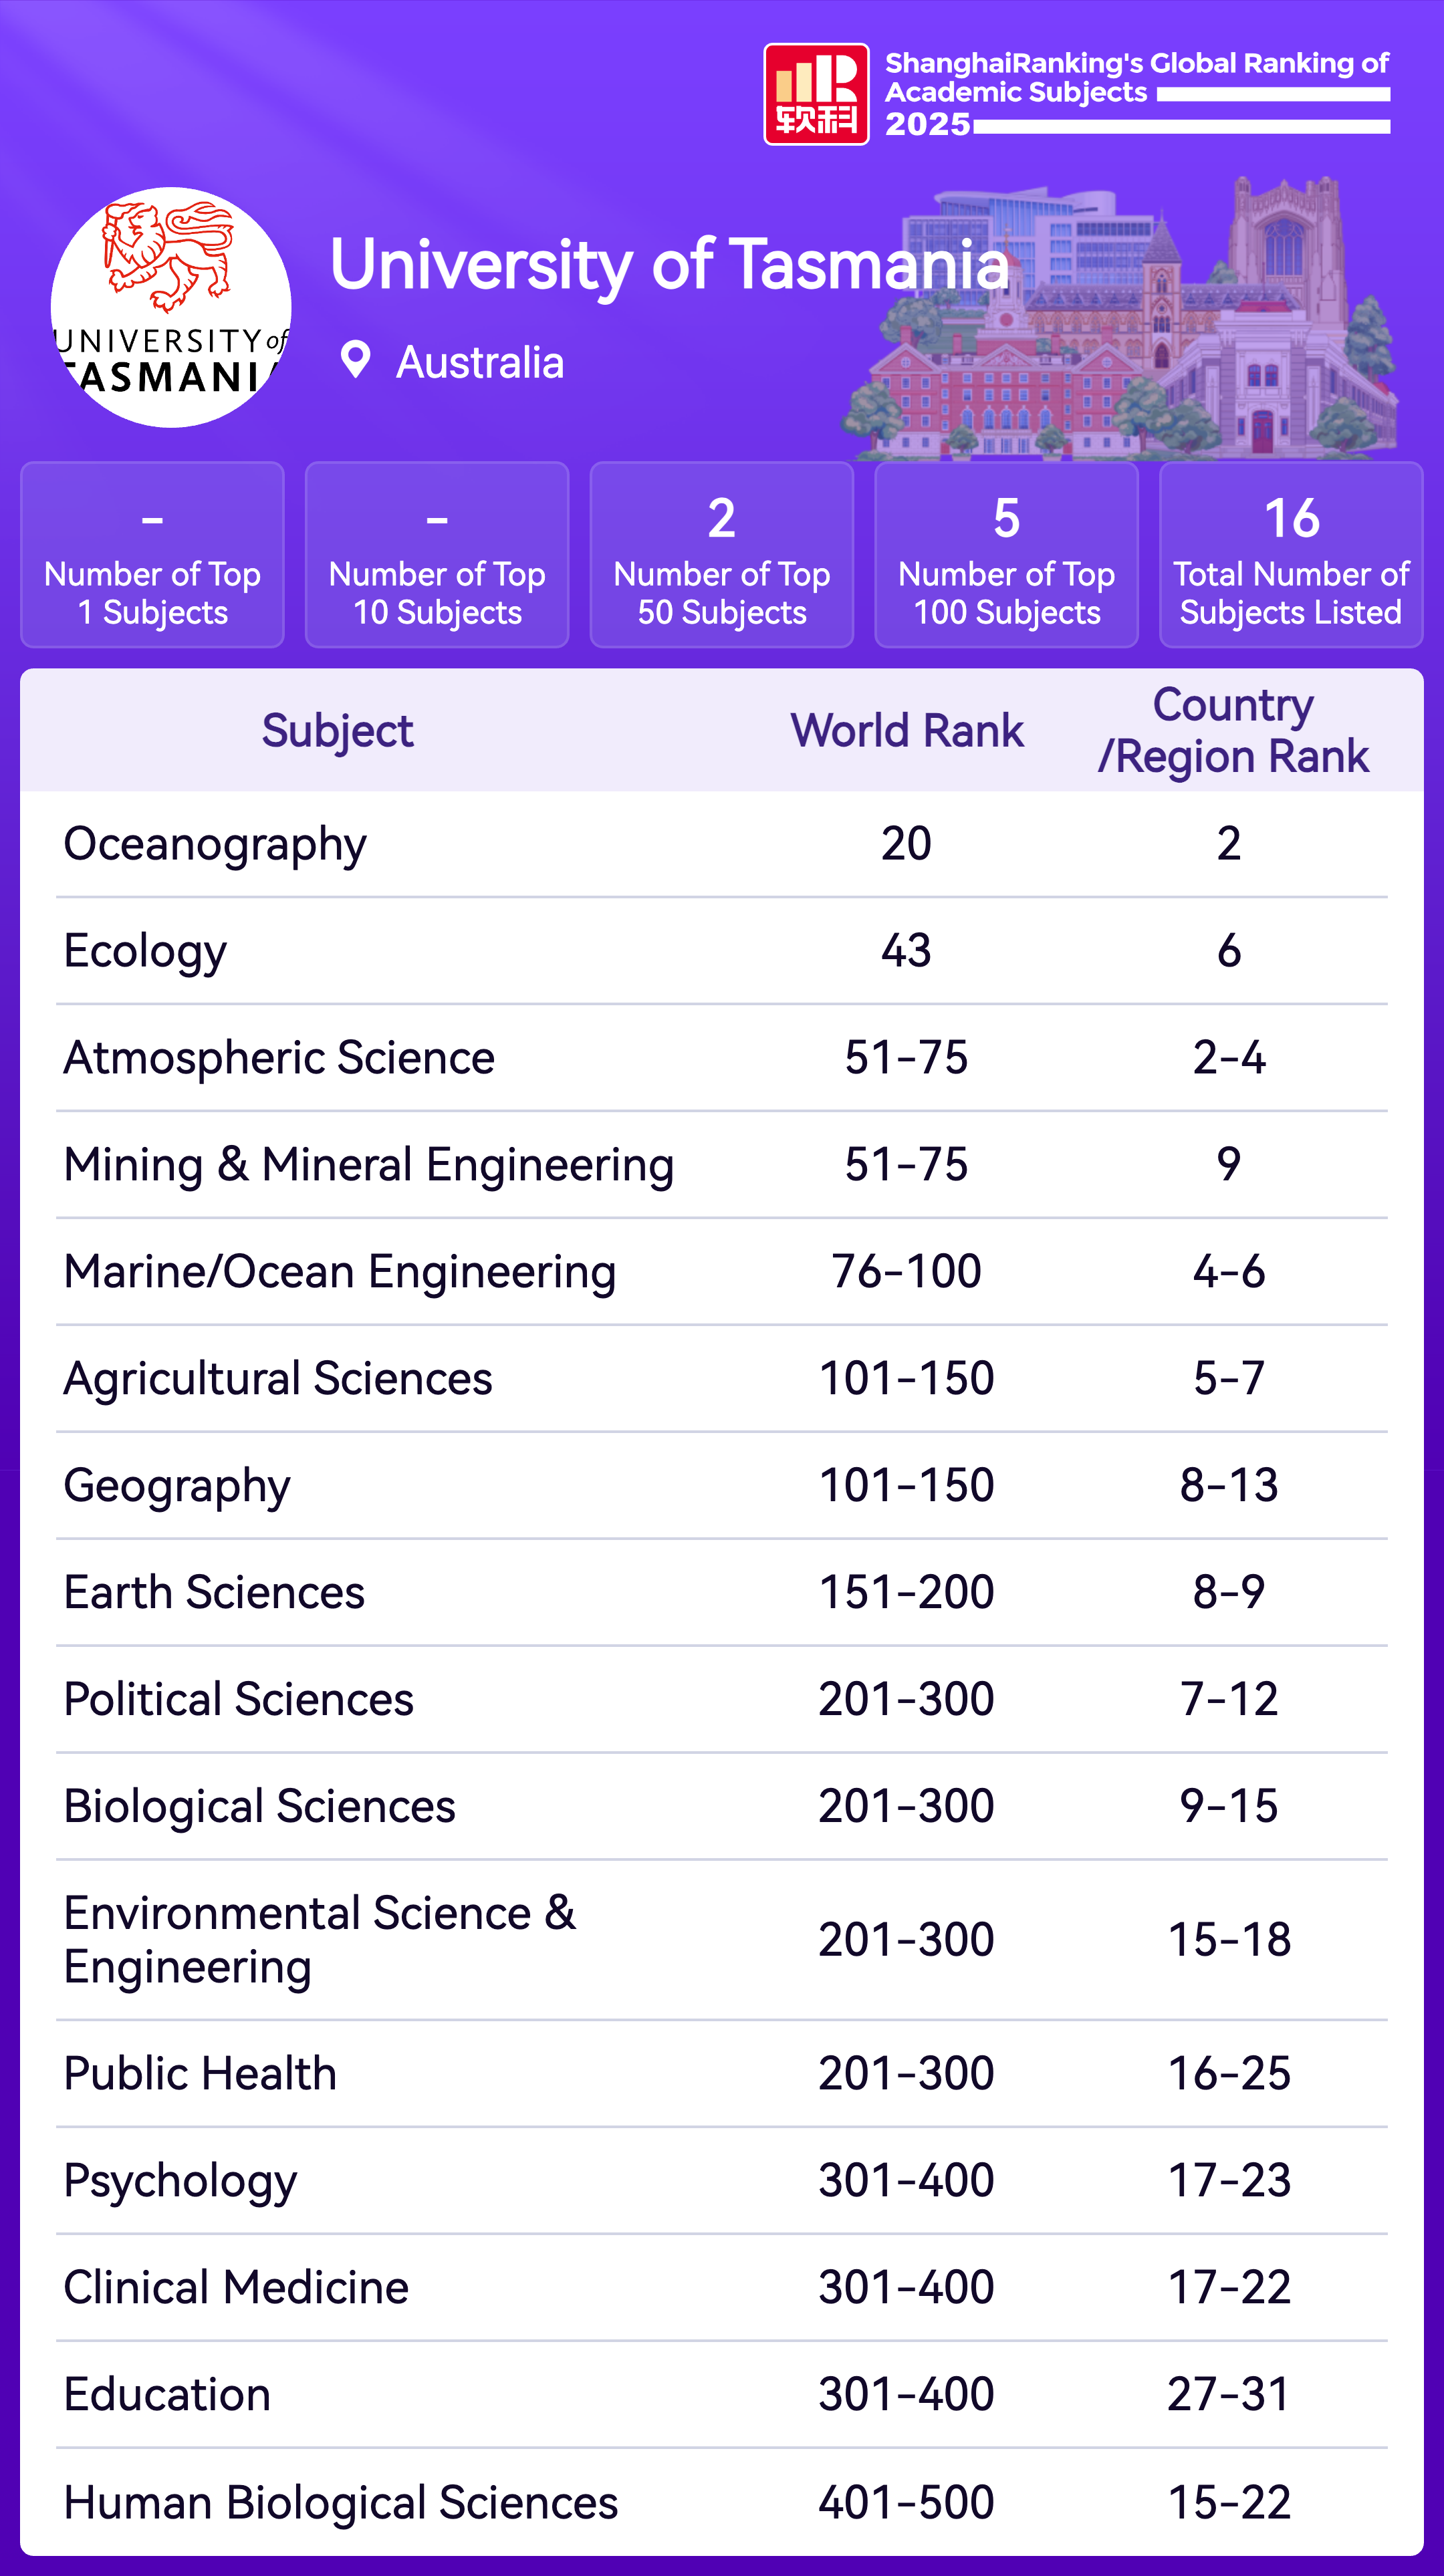Click the Total Number of Subjects Listed card

[1290, 555]
